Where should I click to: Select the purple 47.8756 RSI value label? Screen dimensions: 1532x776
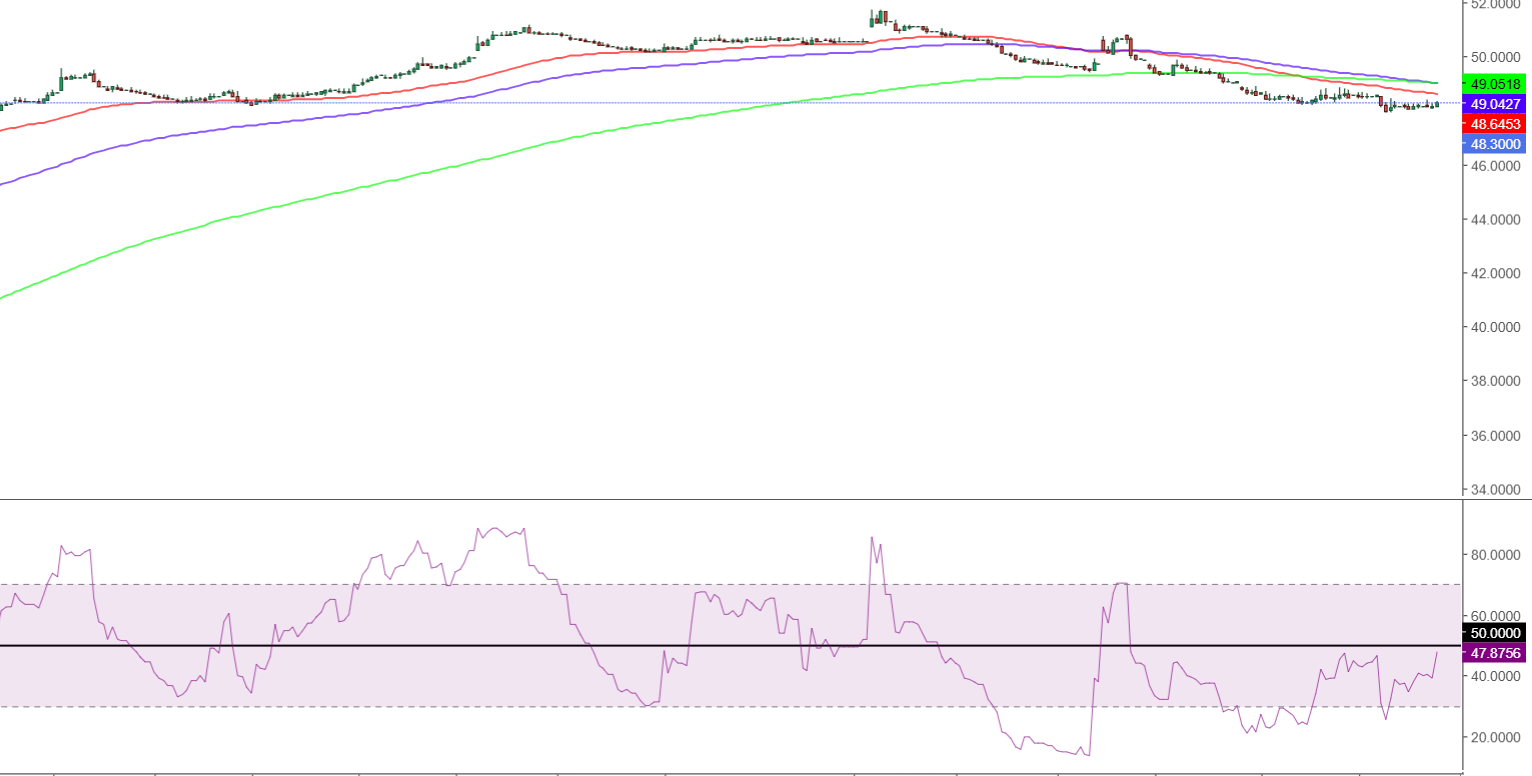click(x=1495, y=653)
